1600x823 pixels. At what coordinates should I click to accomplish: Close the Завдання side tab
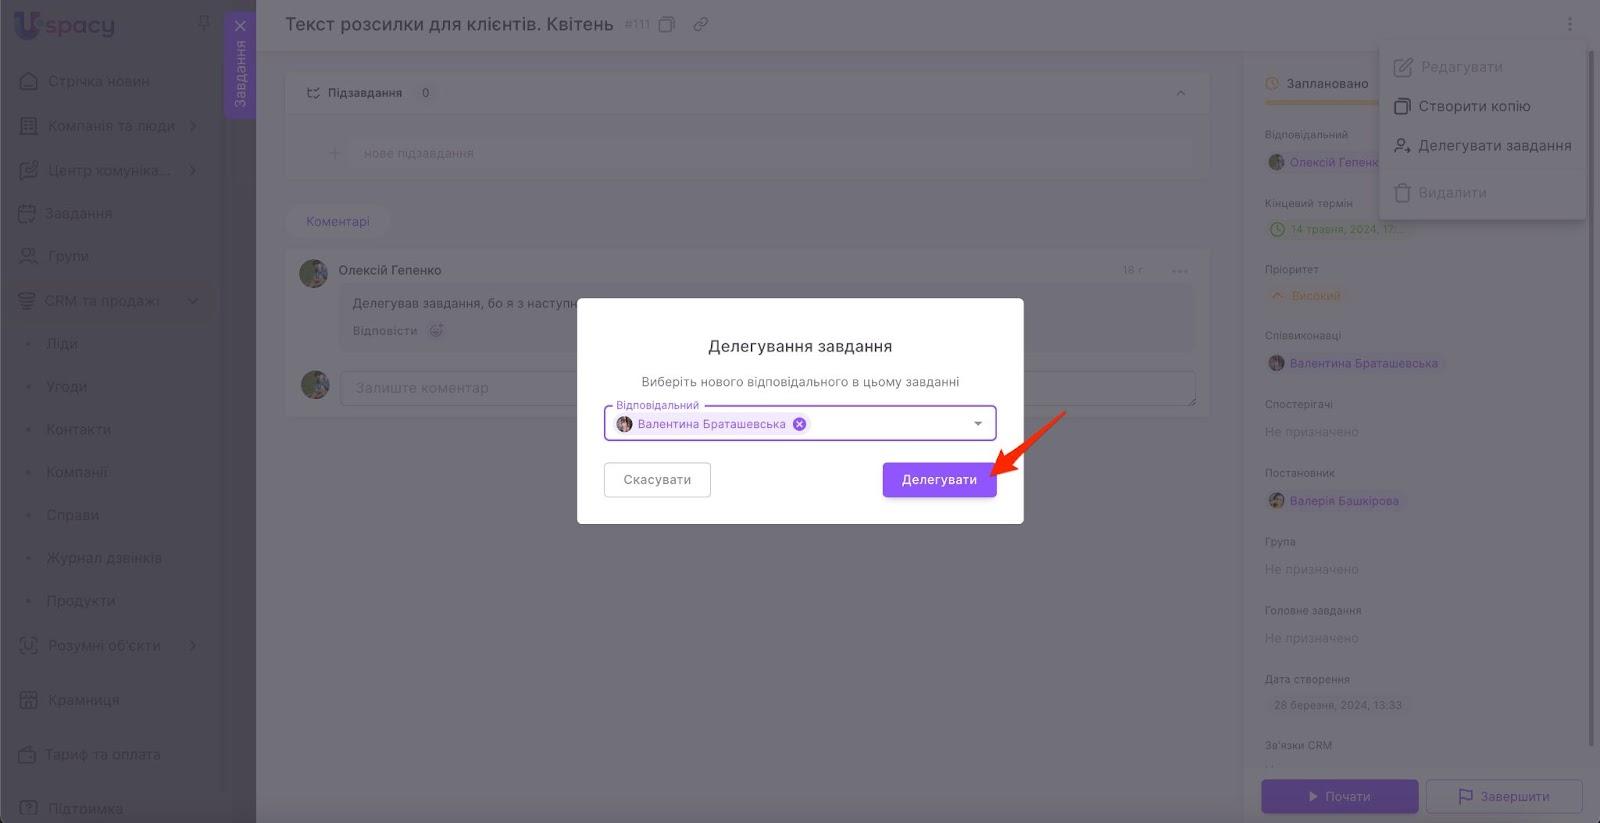click(x=240, y=26)
